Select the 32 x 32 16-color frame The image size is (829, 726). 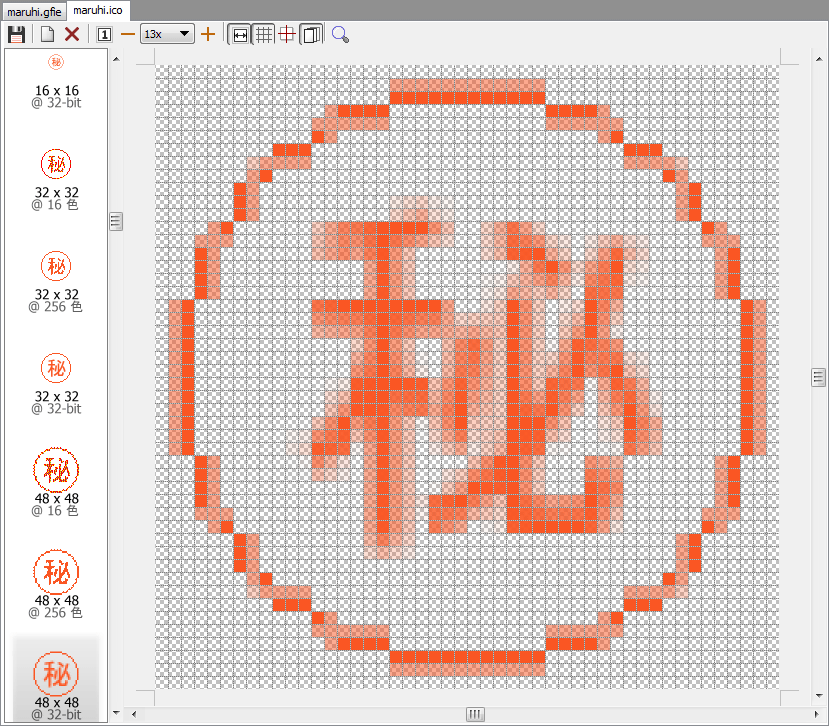56,180
